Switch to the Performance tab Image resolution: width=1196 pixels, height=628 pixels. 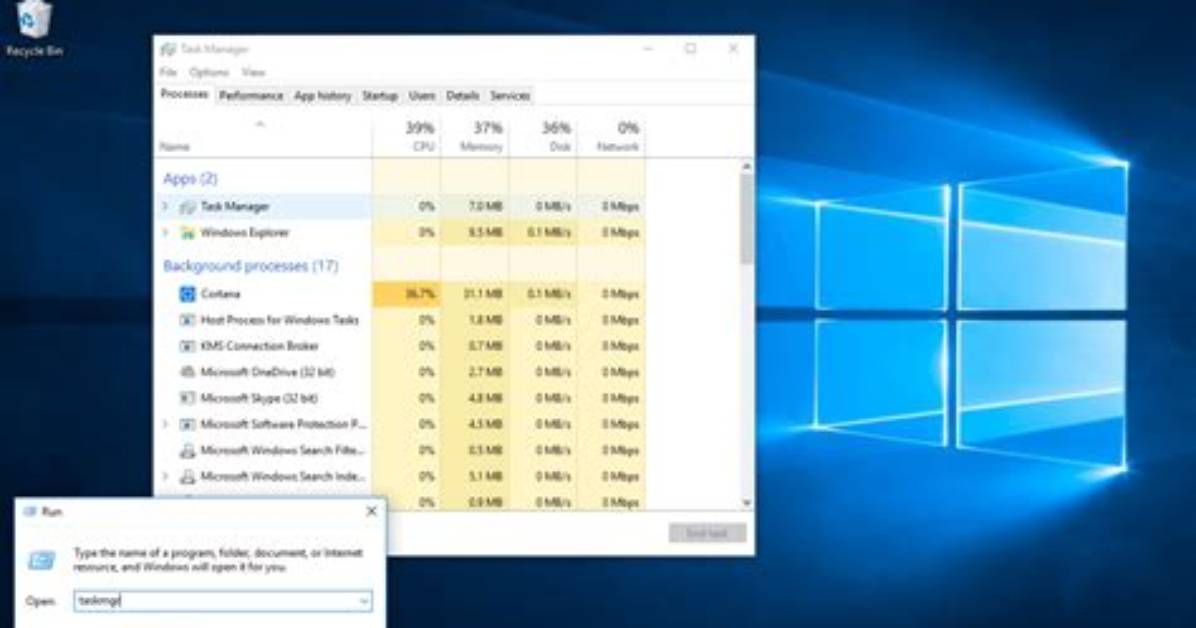click(251, 96)
